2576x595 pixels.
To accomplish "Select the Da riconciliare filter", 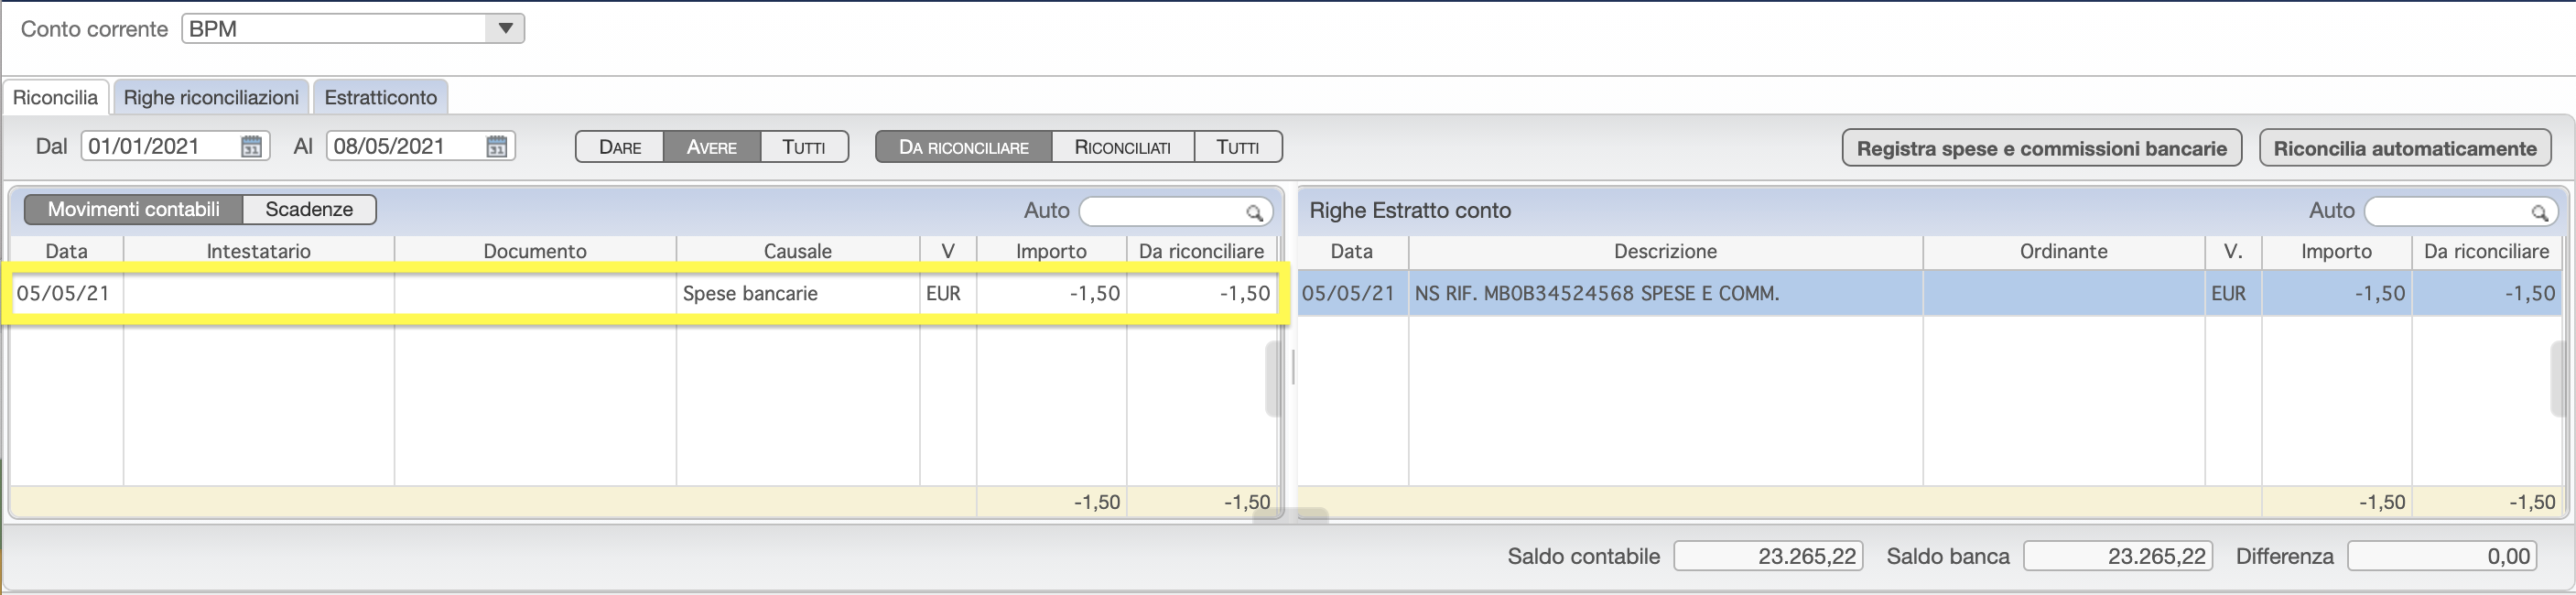I will [x=964, y=147].
